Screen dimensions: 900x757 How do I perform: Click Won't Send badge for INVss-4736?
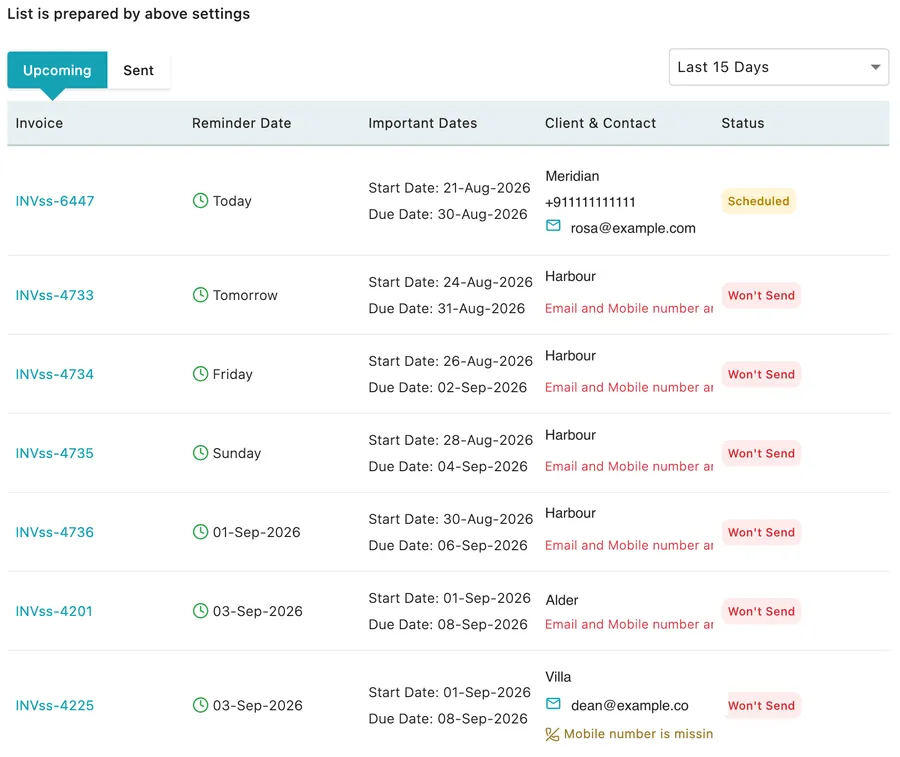761,532
